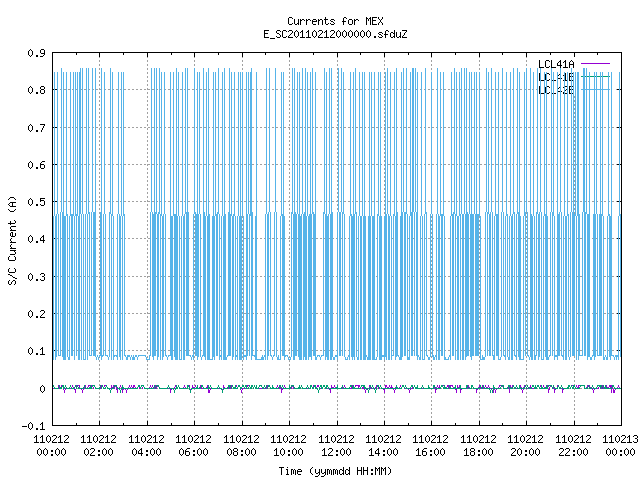Click the 110212 06:00 time tick label
The image size is (640, 480).
(194, 446)
